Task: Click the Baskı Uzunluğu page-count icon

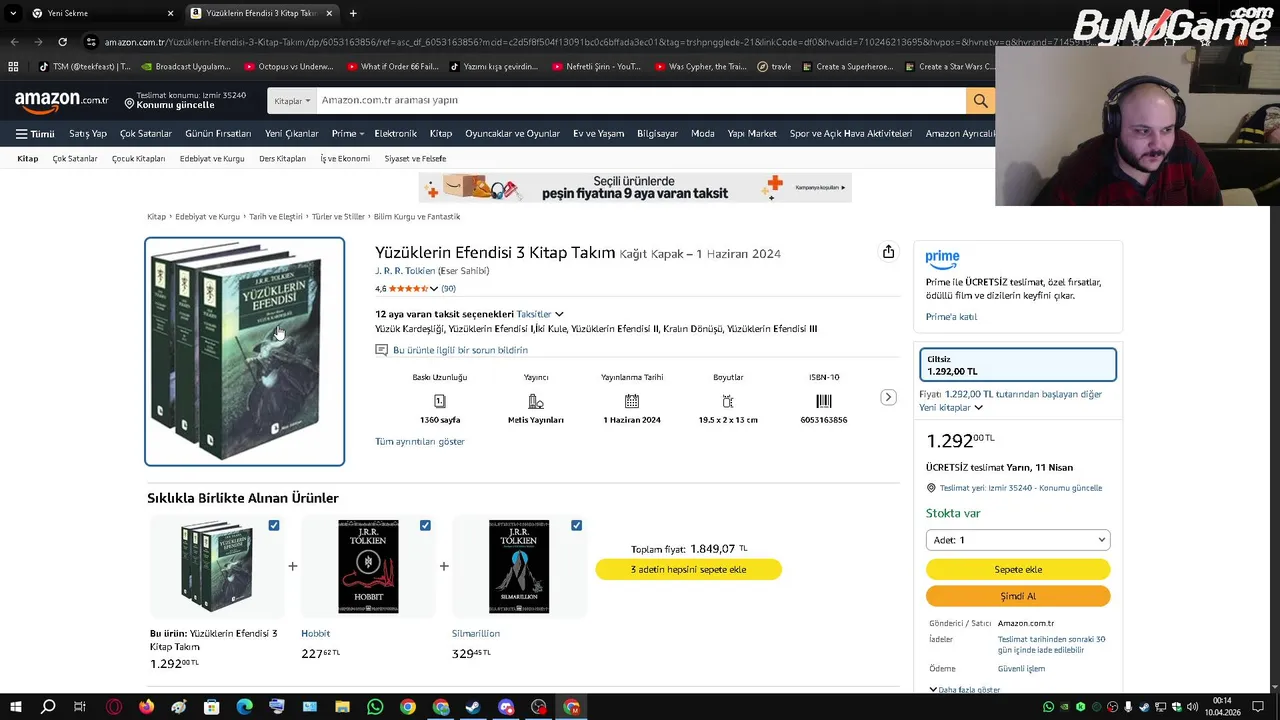Action: [439, 401]
